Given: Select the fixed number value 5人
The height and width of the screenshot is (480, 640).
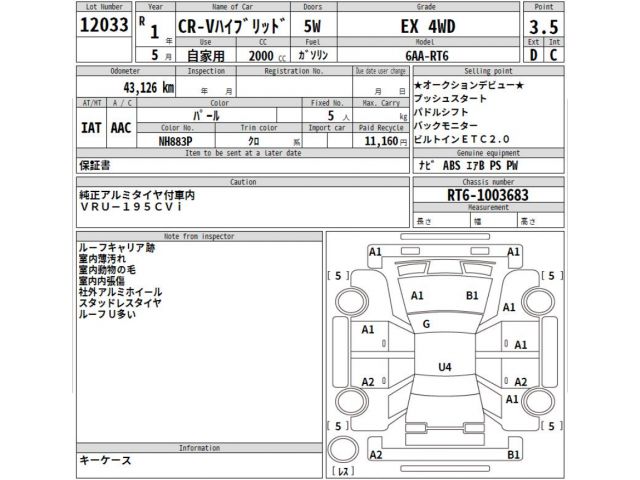Looking at the screenshot, I should click(338, 116).
